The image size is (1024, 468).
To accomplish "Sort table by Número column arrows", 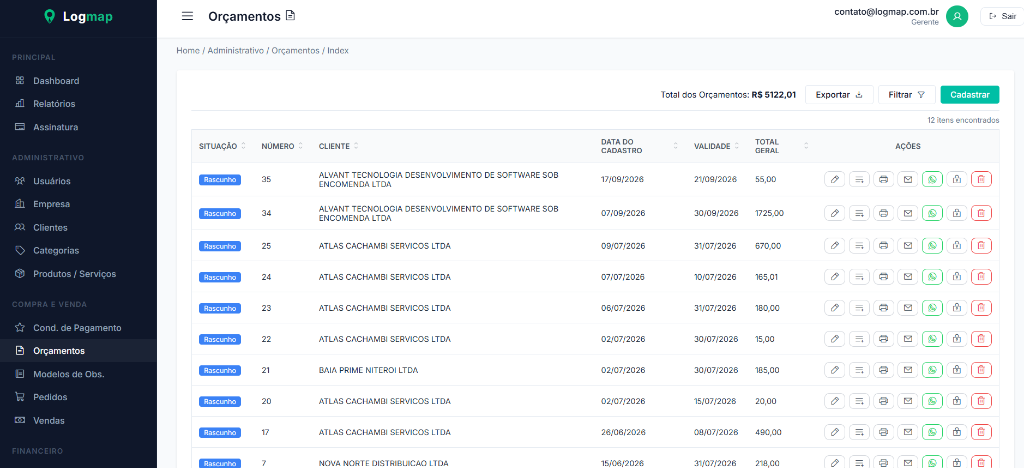I will click(300, 146).
